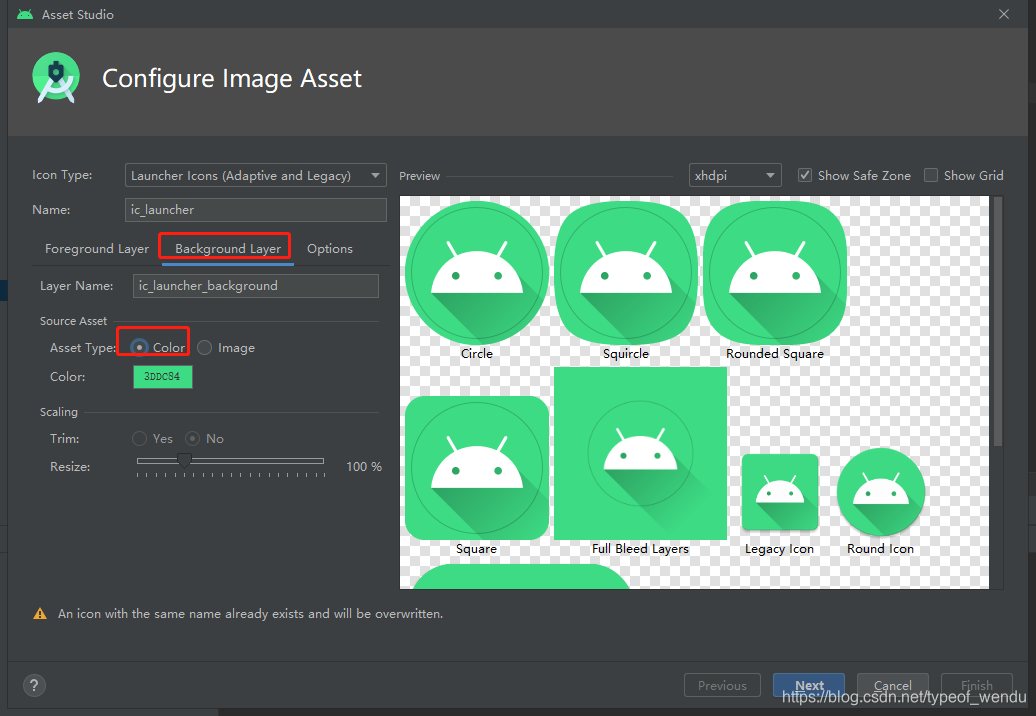Switch to the Foreground Layer tab

(97, 248)
